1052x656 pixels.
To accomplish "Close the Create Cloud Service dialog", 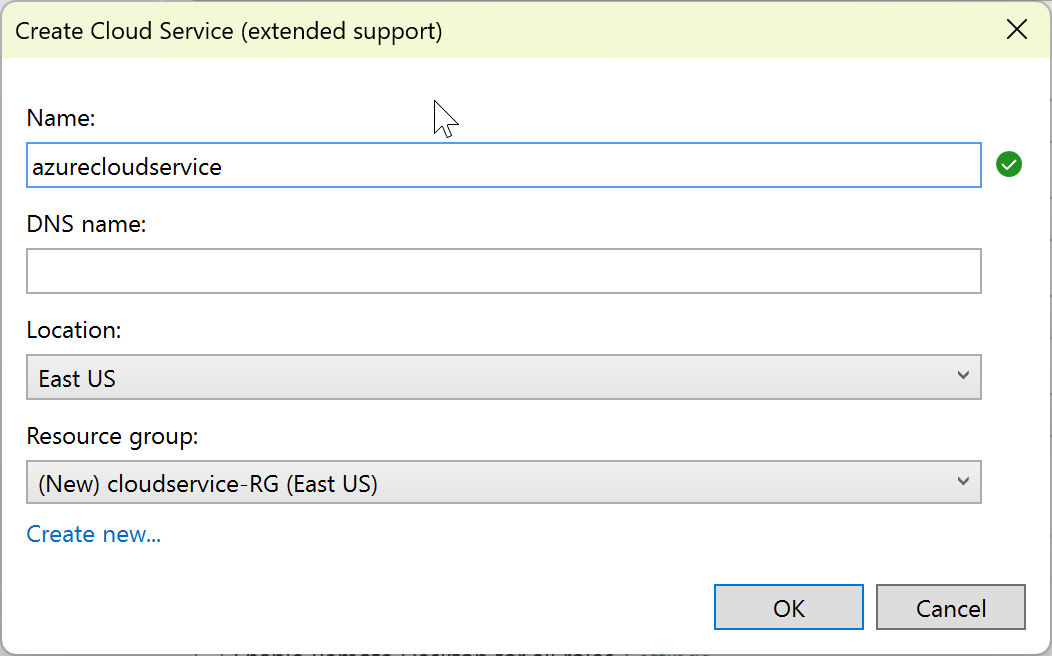I will pos(1017,30).
